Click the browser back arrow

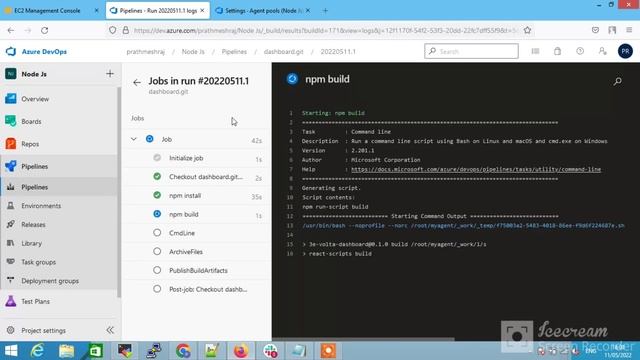tap(11, 30)
